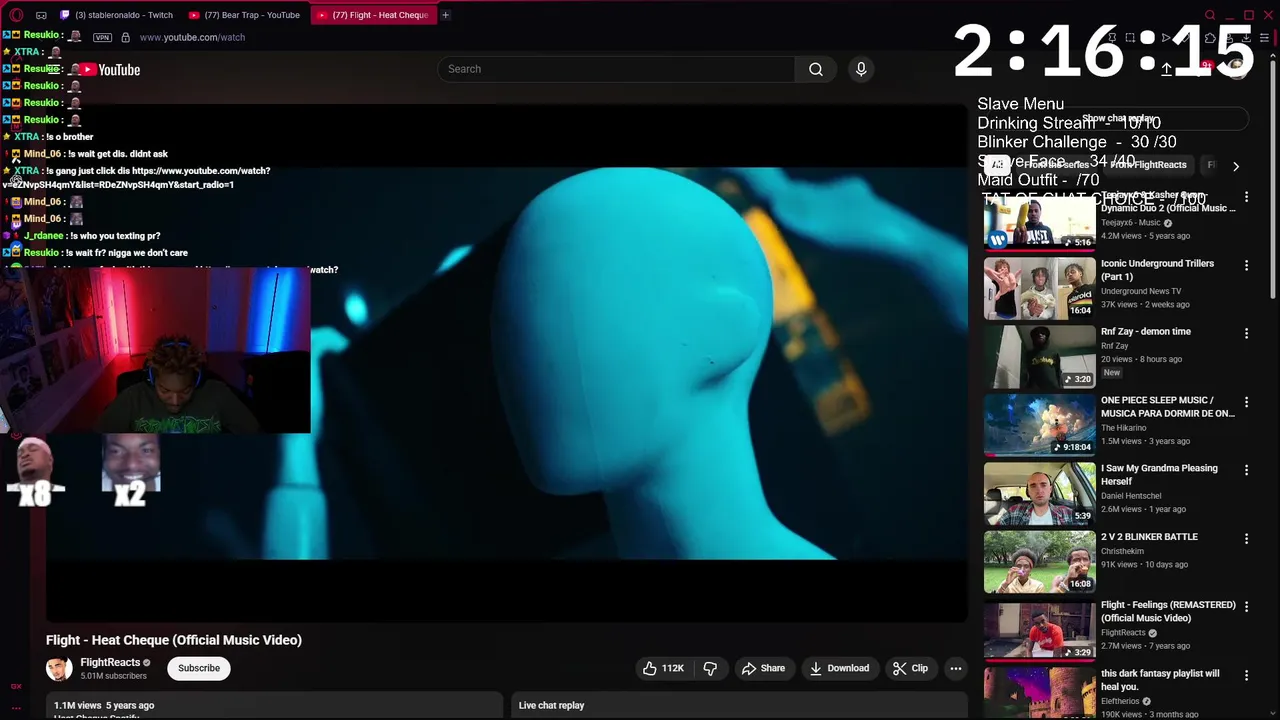The image size is (1280, 720).
Task: Show more chips with right arrow
Action: tap(1236, 166)
